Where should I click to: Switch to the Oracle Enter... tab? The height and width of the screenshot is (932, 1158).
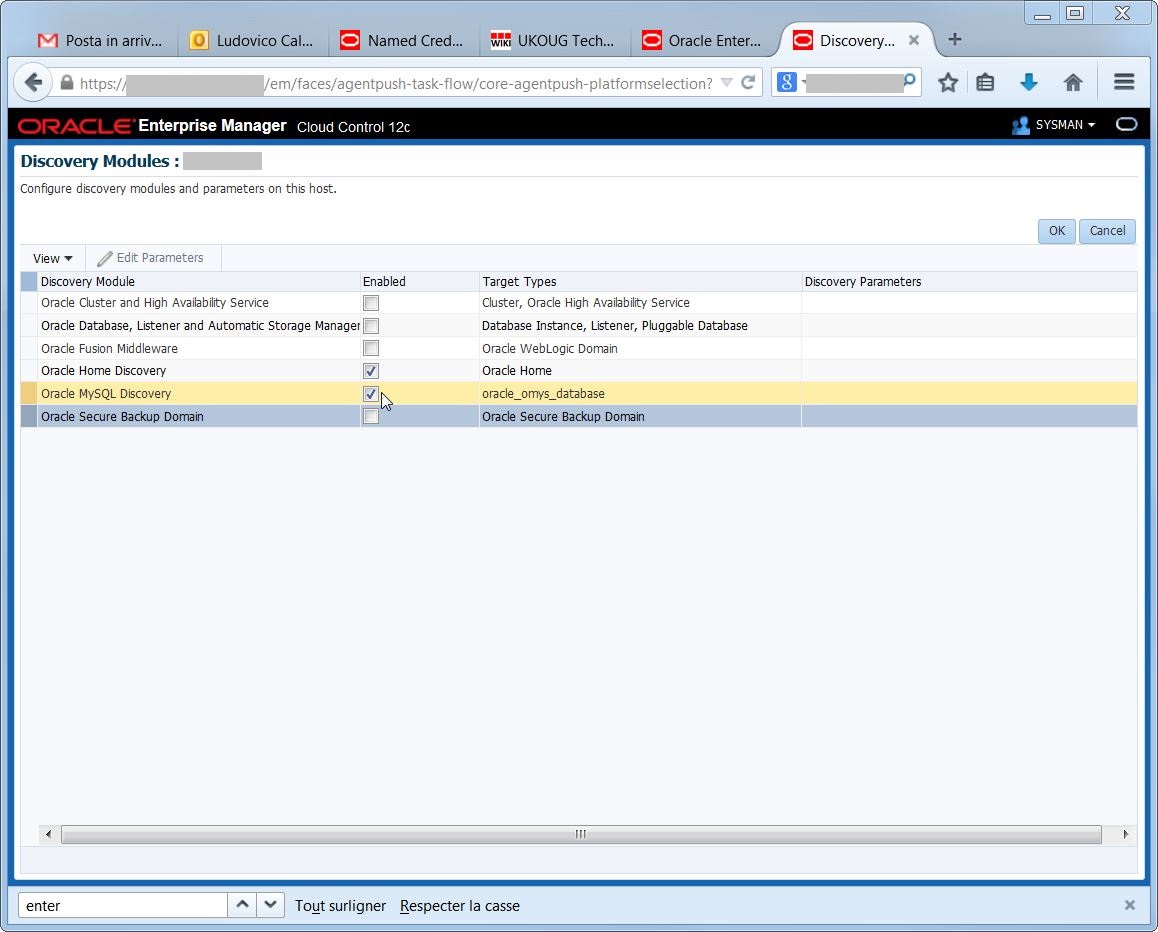(702, 41)
